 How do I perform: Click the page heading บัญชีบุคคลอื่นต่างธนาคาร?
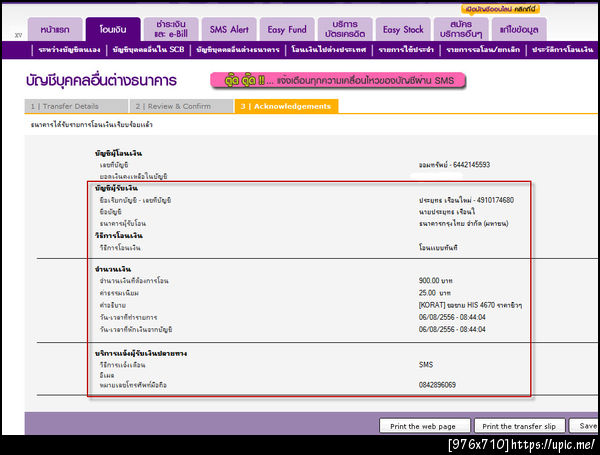pyautogui.click(x=101, y=80)
